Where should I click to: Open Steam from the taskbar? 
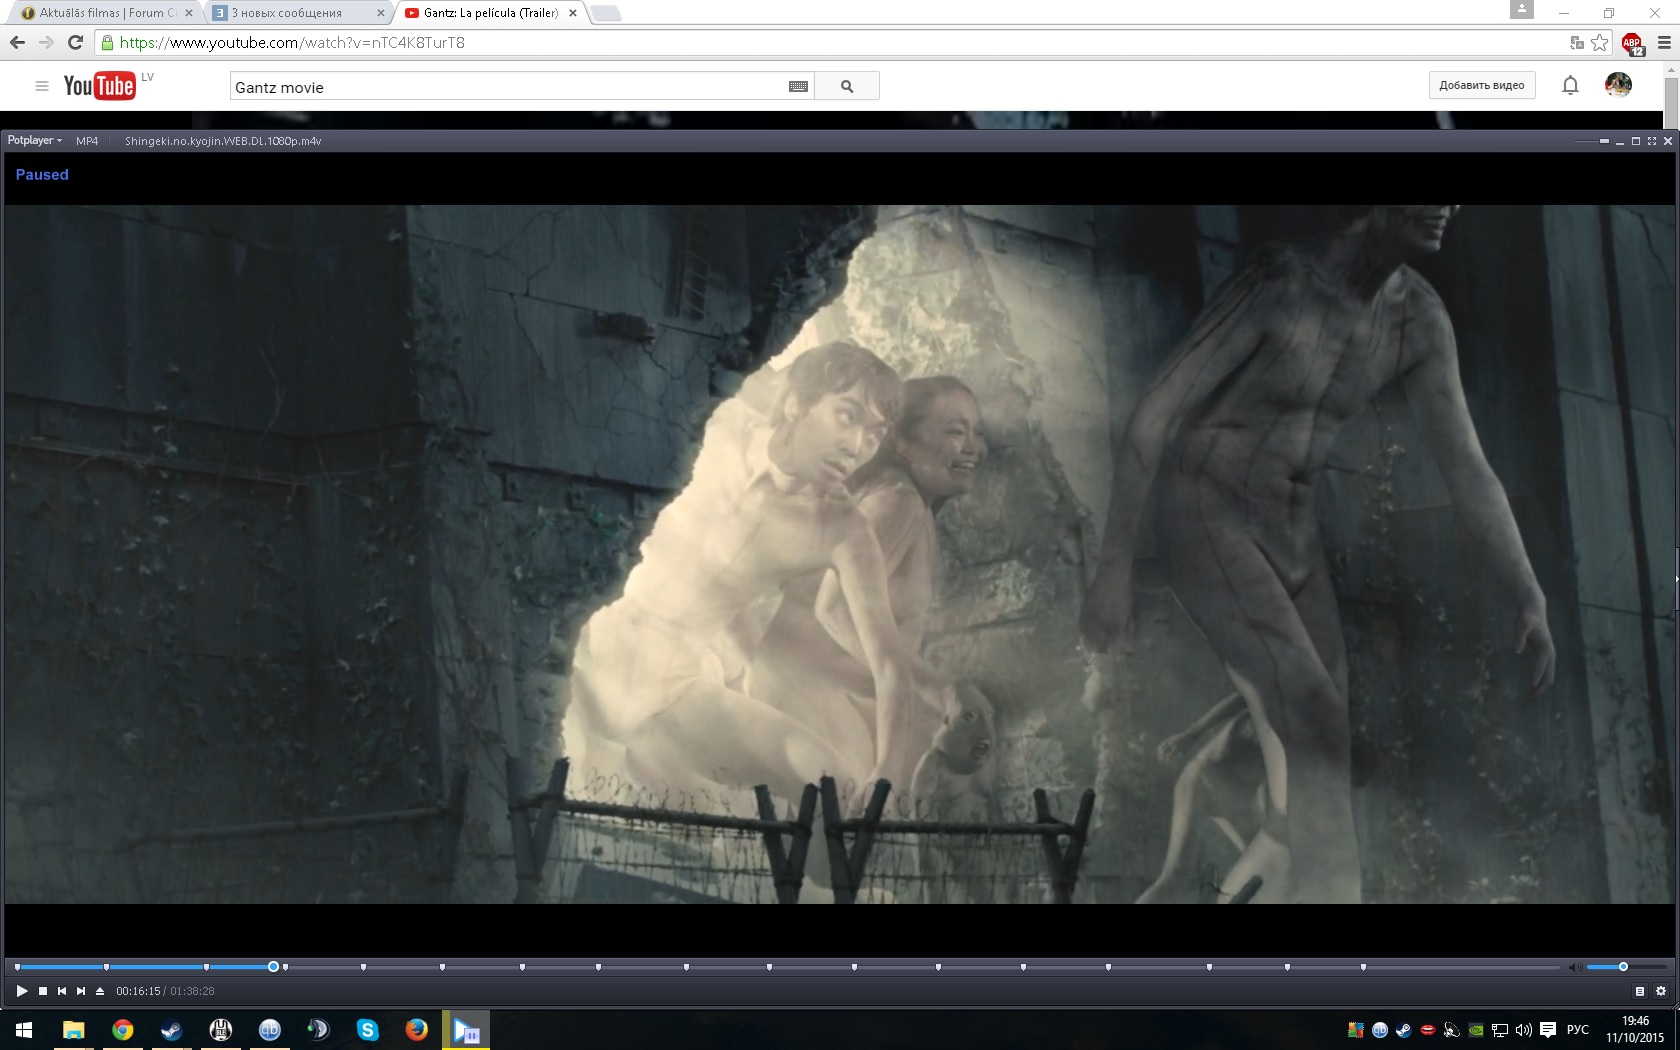coord(171,1030)
